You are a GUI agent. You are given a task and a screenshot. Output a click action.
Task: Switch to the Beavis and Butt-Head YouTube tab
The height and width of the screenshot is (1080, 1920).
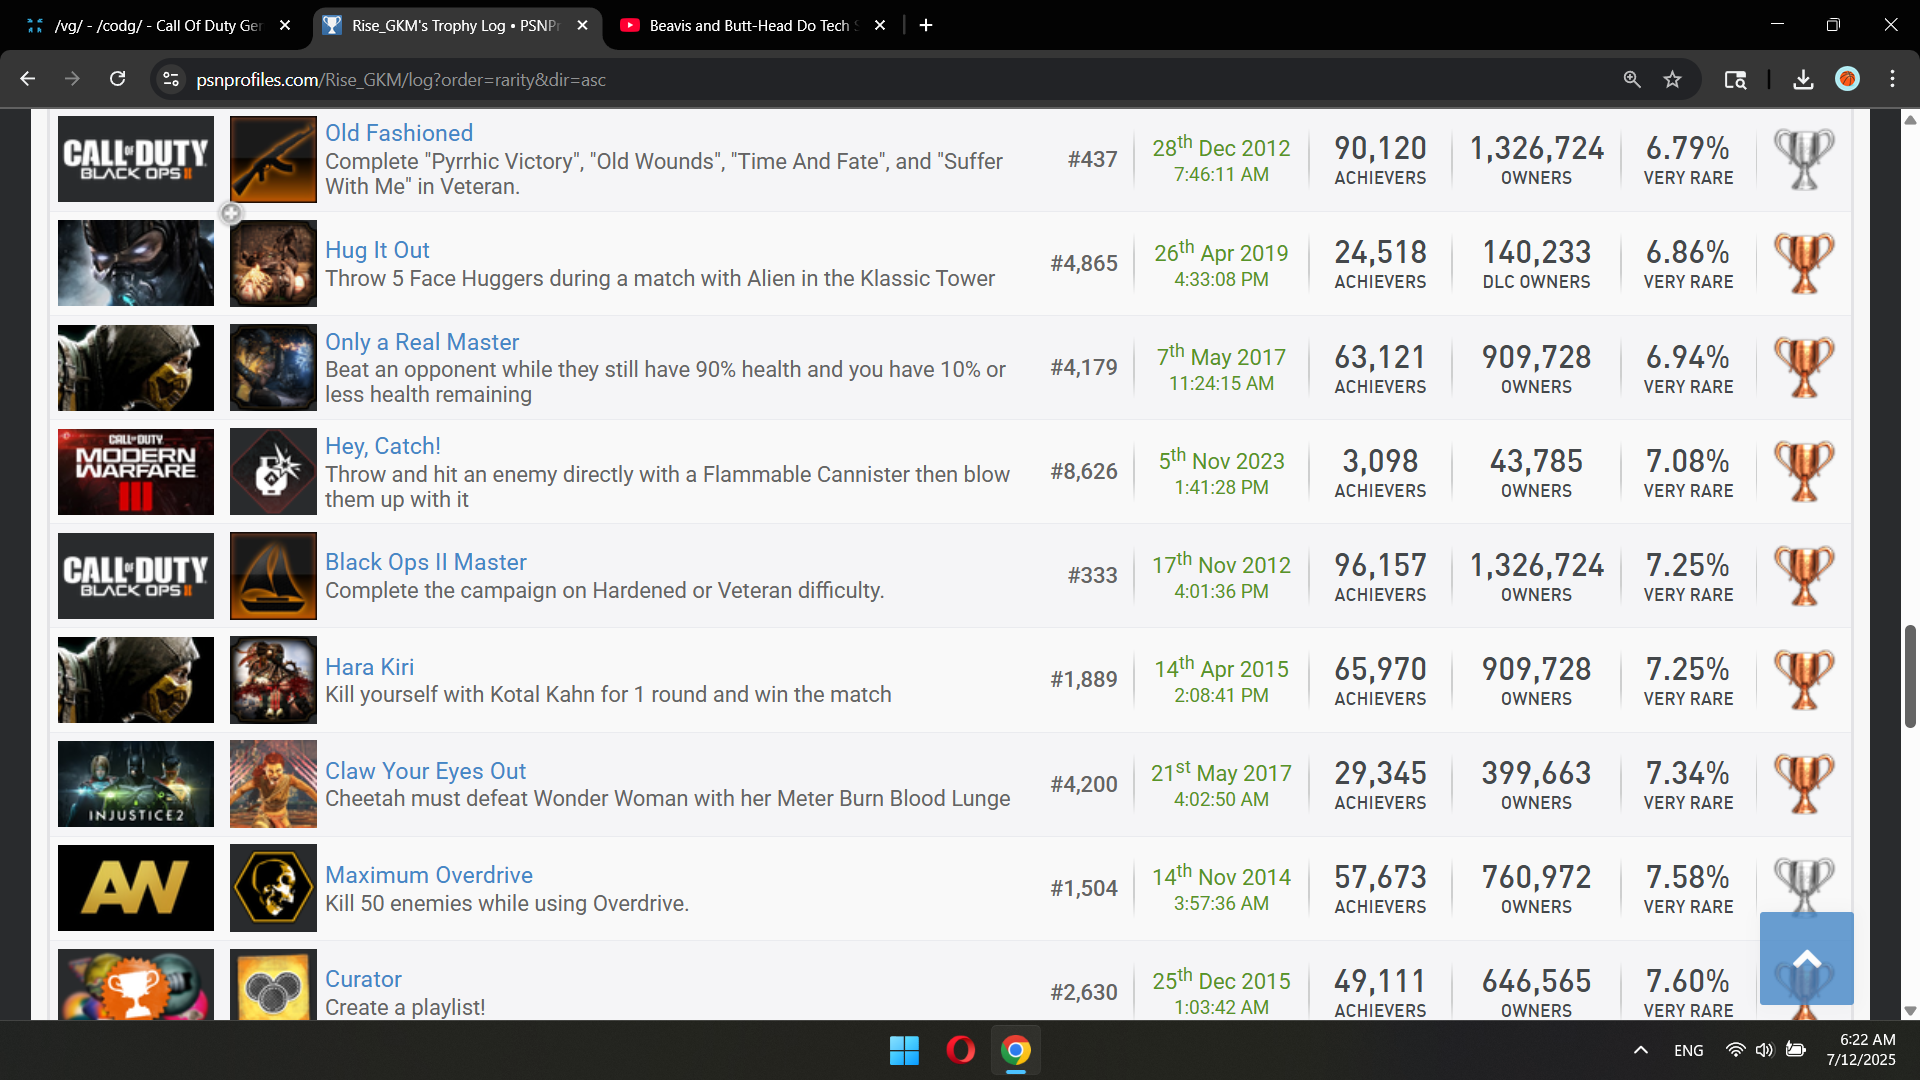[x=752, y=25]
